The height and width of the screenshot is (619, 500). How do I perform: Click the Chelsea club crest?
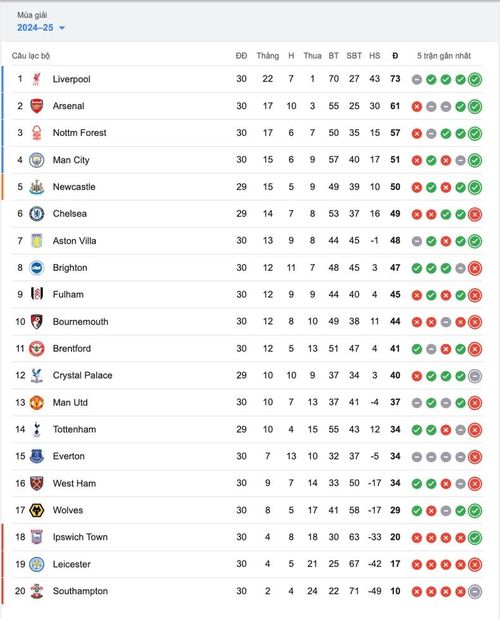point(37,214)
